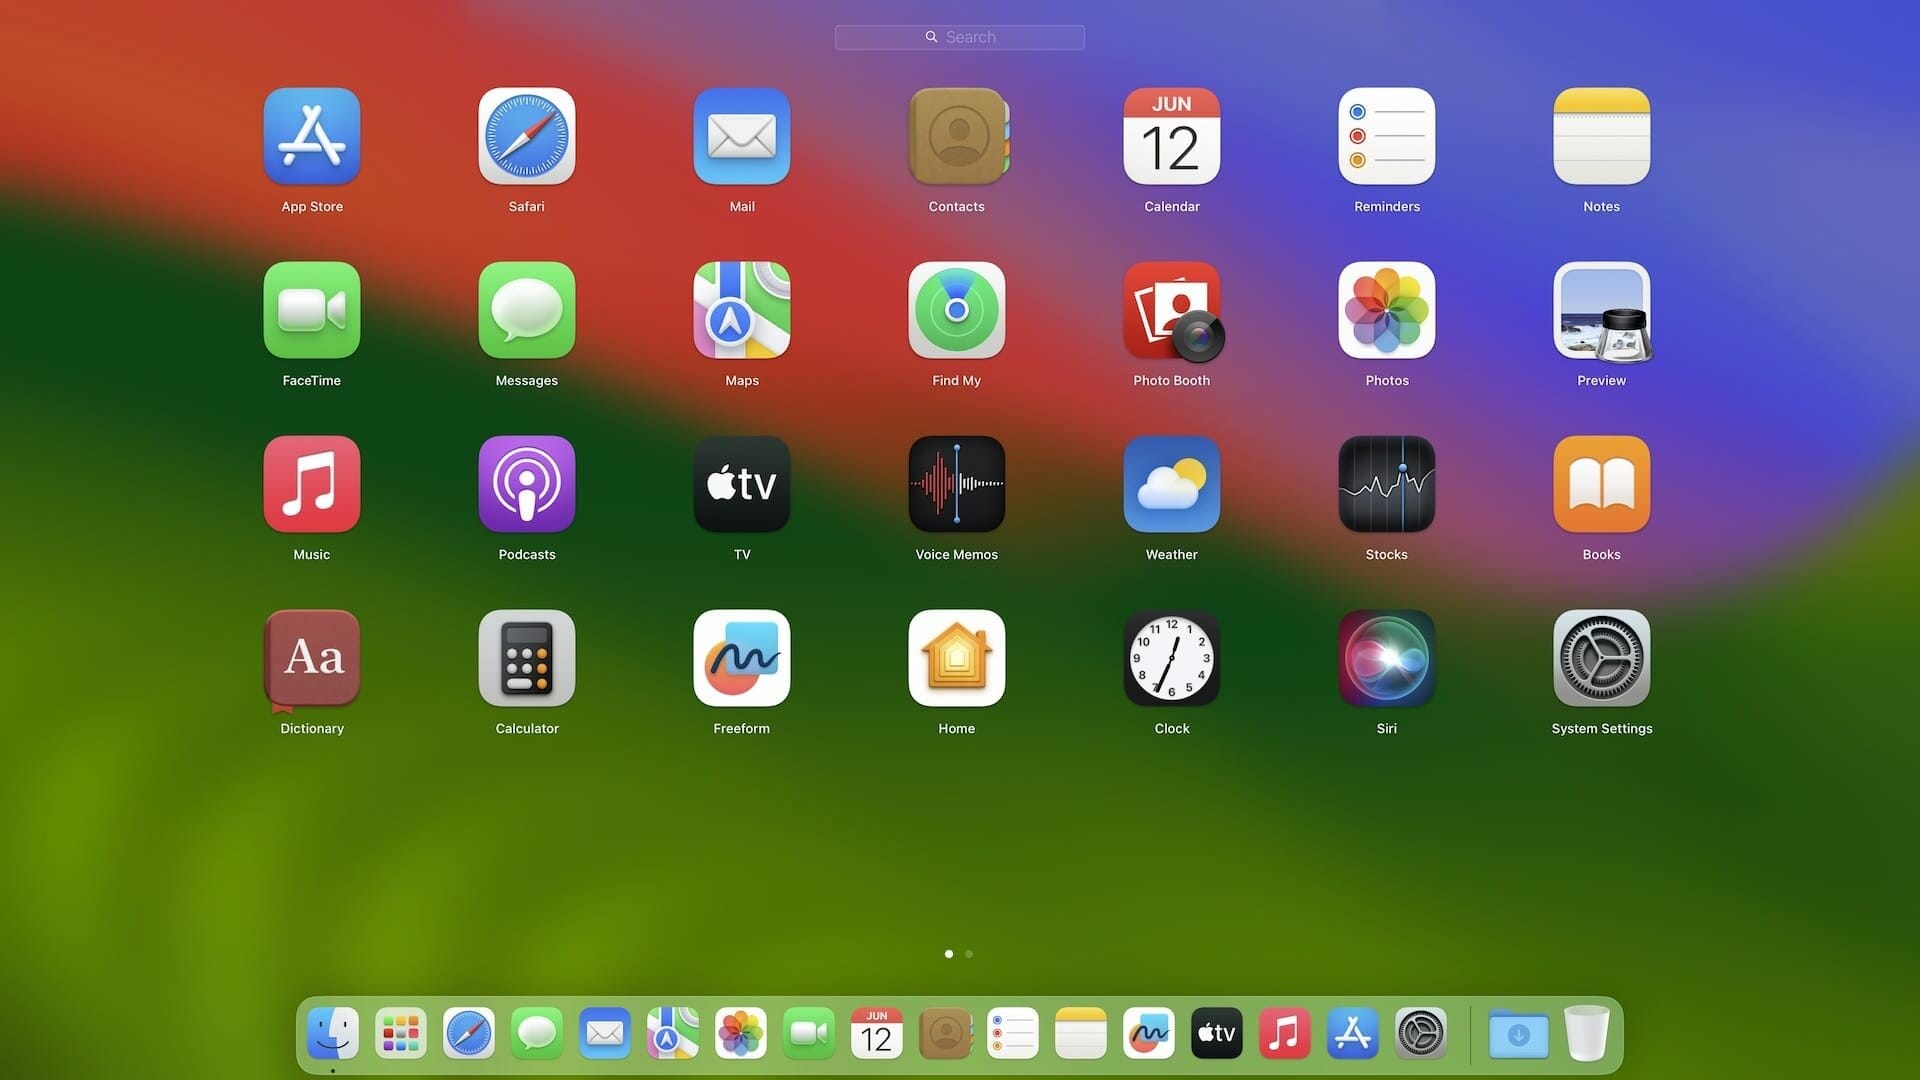Open Contacts from the Dock
This screenshot has height=1080, width=1920.
tap(945, 1033)
